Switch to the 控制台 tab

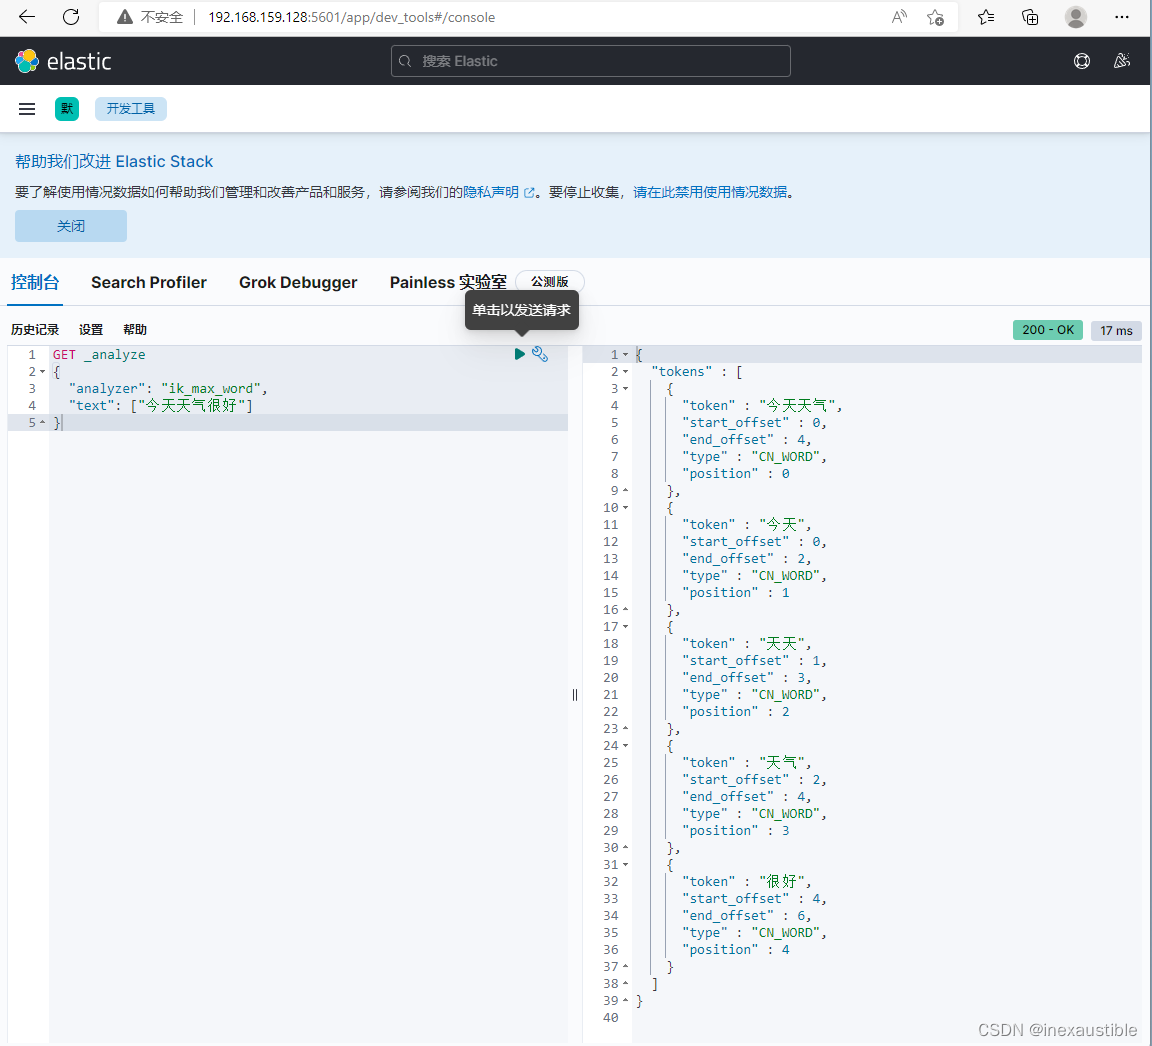point(35,282)
